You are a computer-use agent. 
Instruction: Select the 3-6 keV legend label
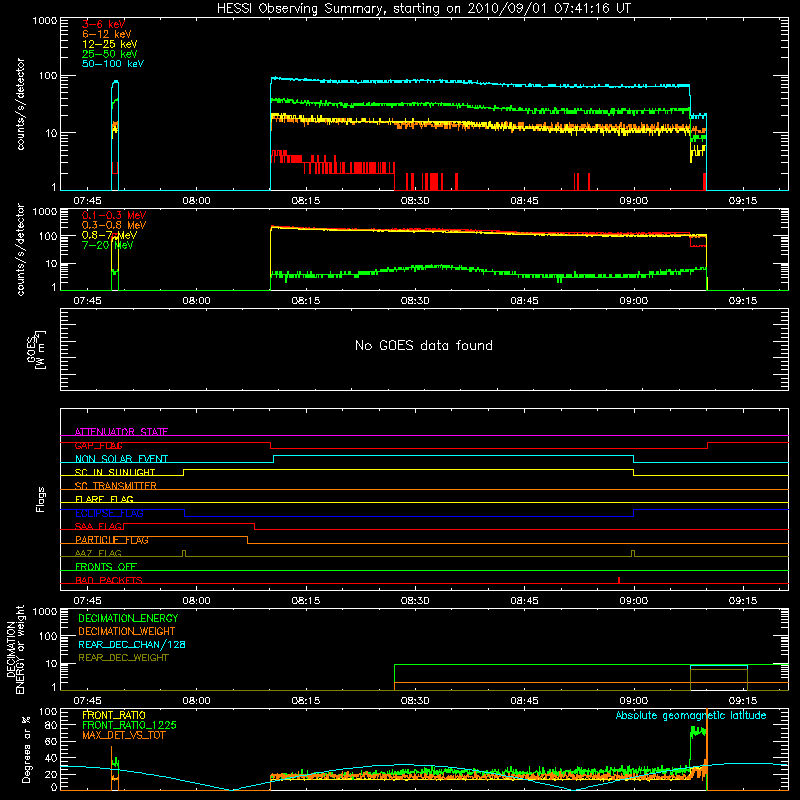[103, 24]
